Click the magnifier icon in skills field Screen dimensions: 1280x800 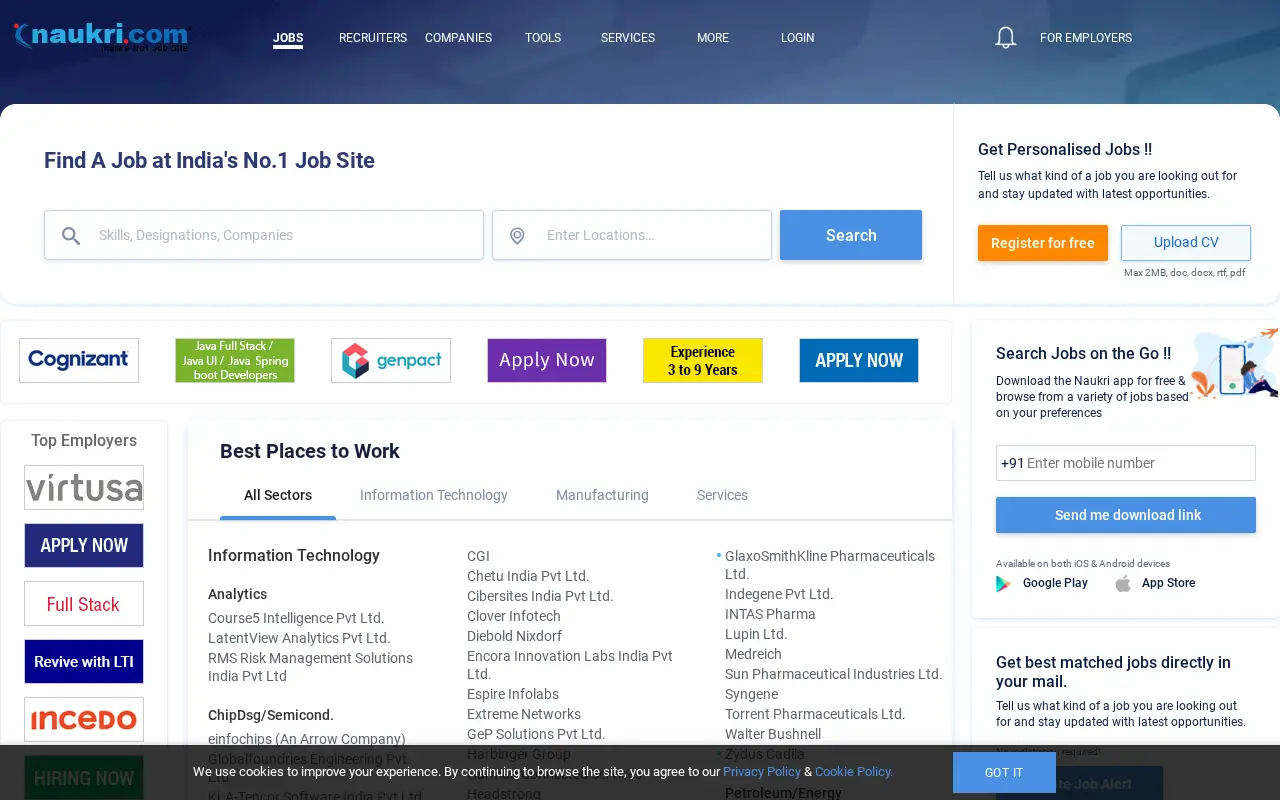(x=71, y=236)
